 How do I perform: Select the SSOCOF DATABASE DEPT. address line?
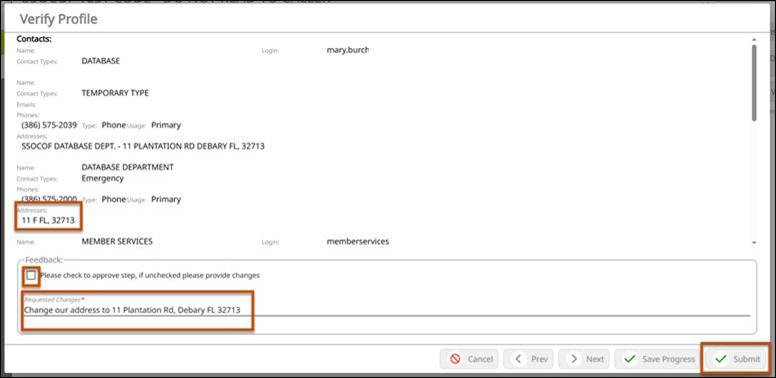point(143,146)
